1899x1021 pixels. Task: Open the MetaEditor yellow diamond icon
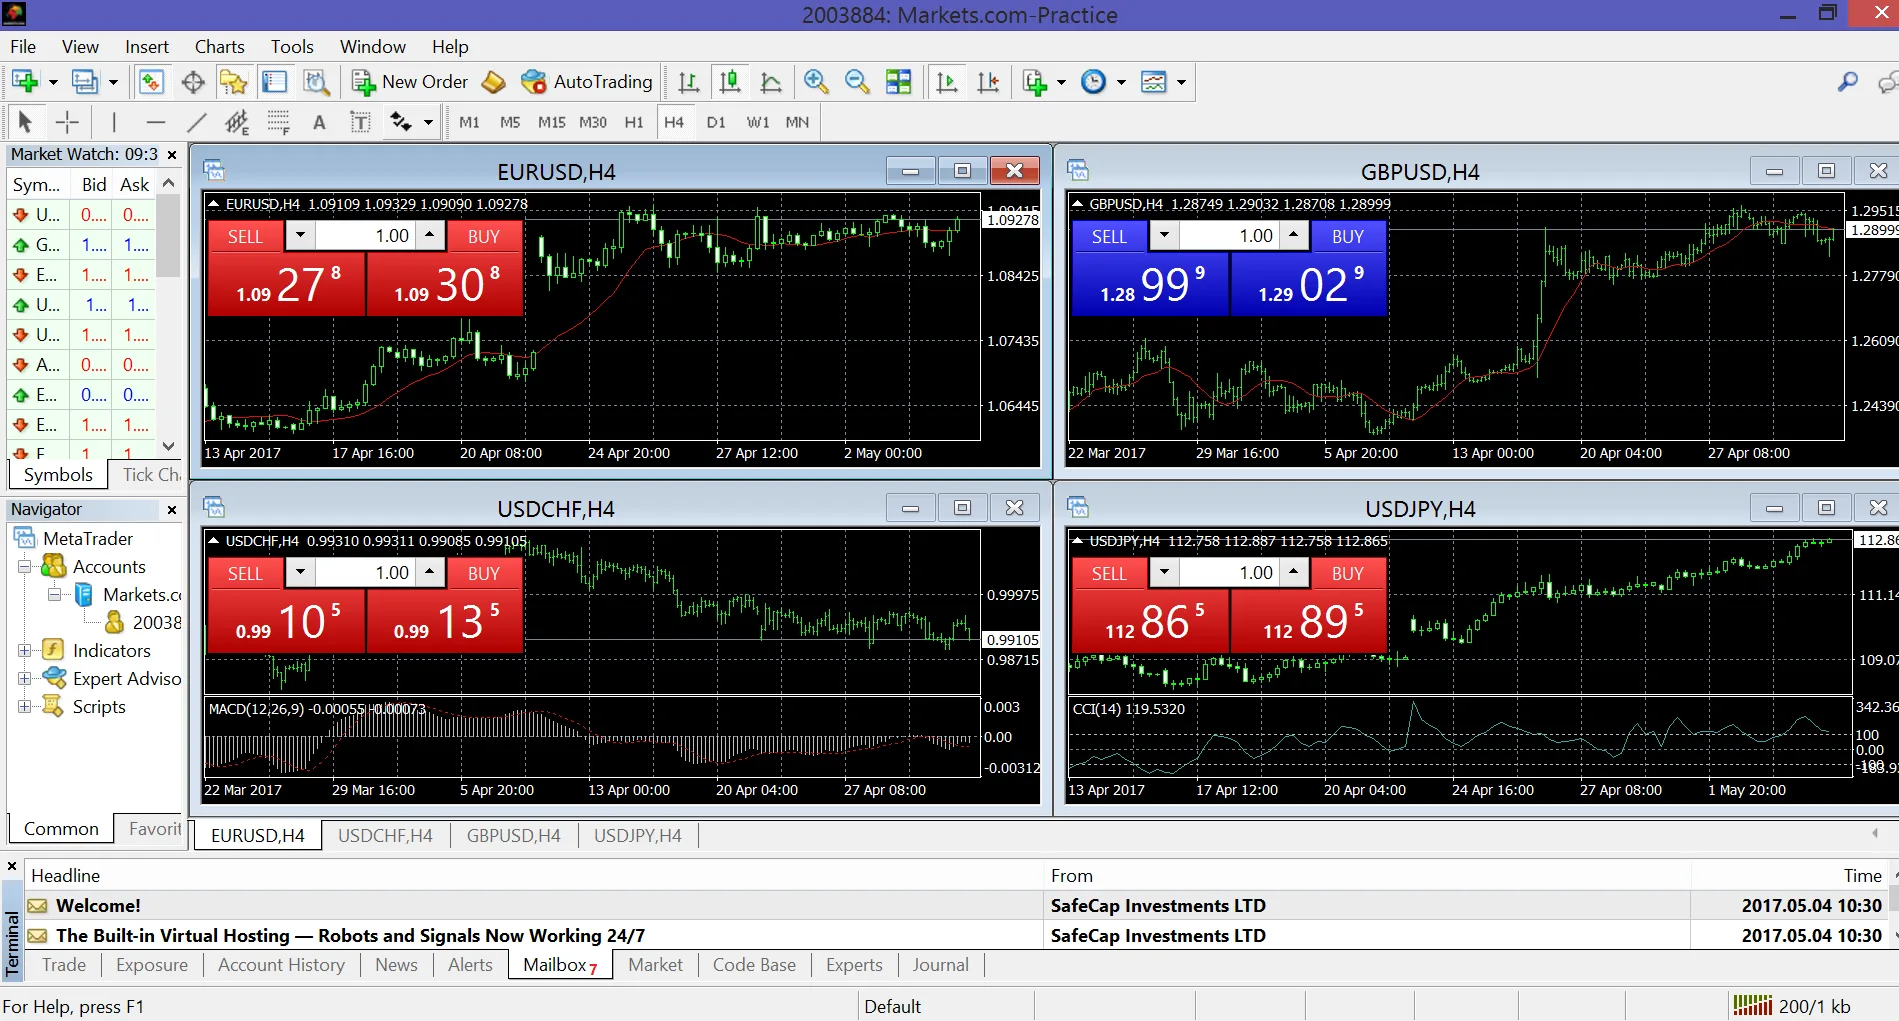(x=493, y=82)
